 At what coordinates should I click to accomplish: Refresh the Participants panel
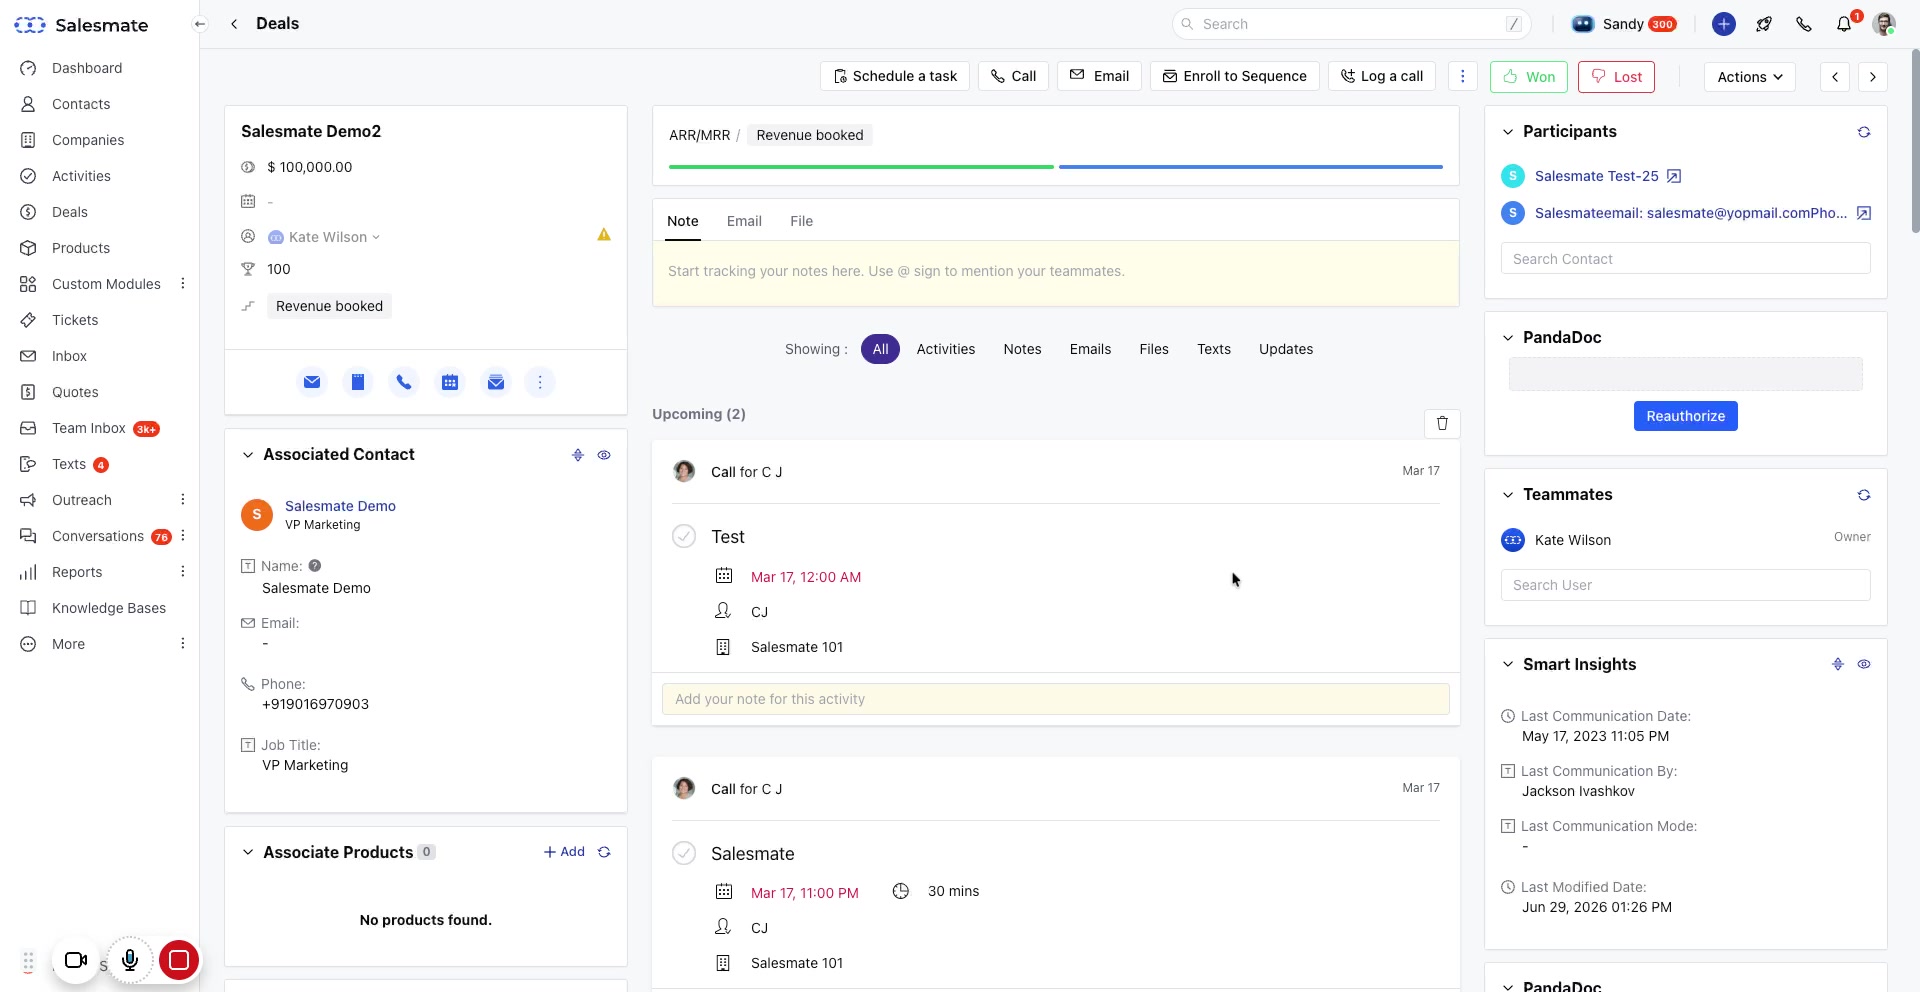coord(1864,132)
